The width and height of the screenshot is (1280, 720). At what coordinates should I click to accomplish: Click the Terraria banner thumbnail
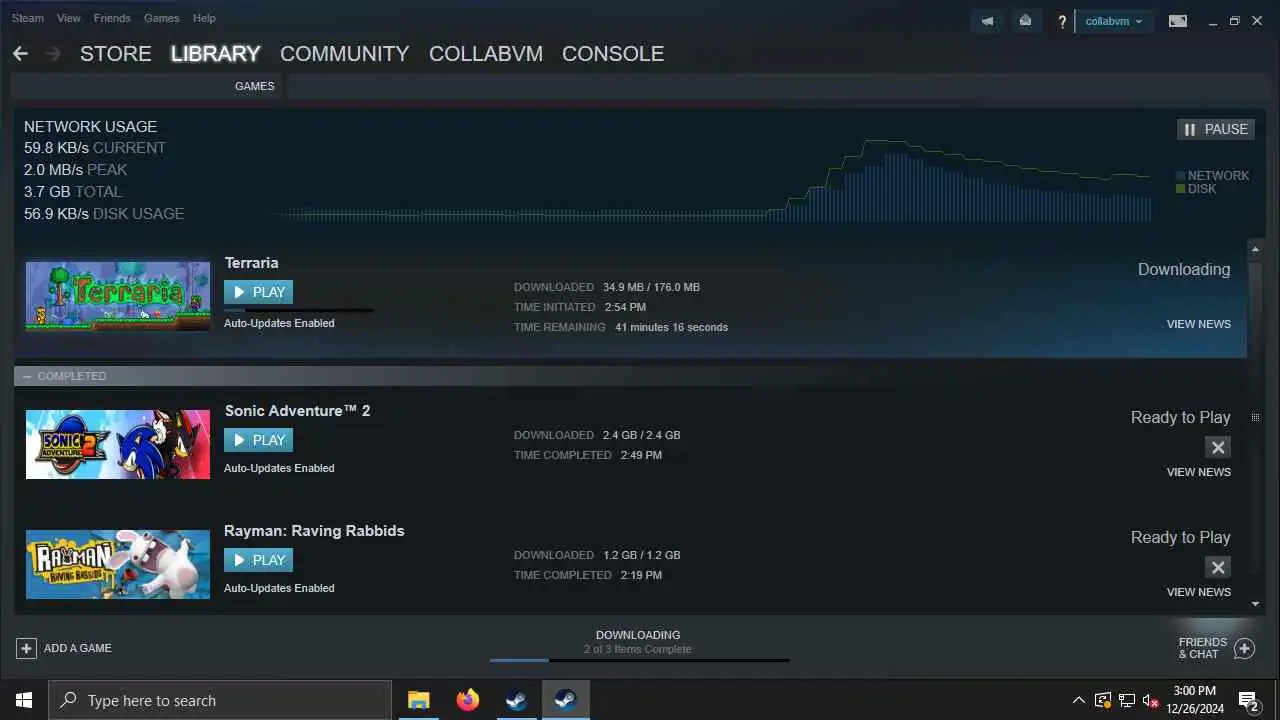[118, 296]
